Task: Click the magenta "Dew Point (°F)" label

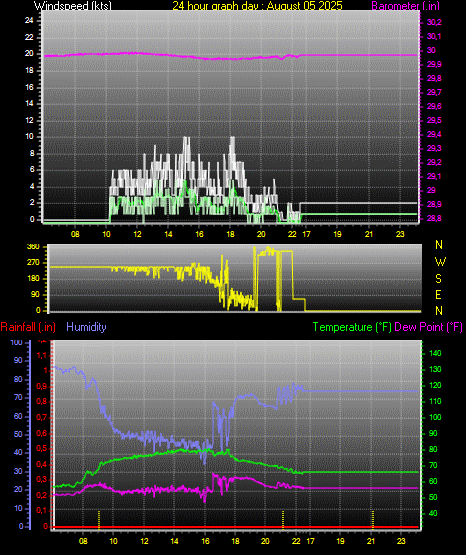Action: (428, 327)
